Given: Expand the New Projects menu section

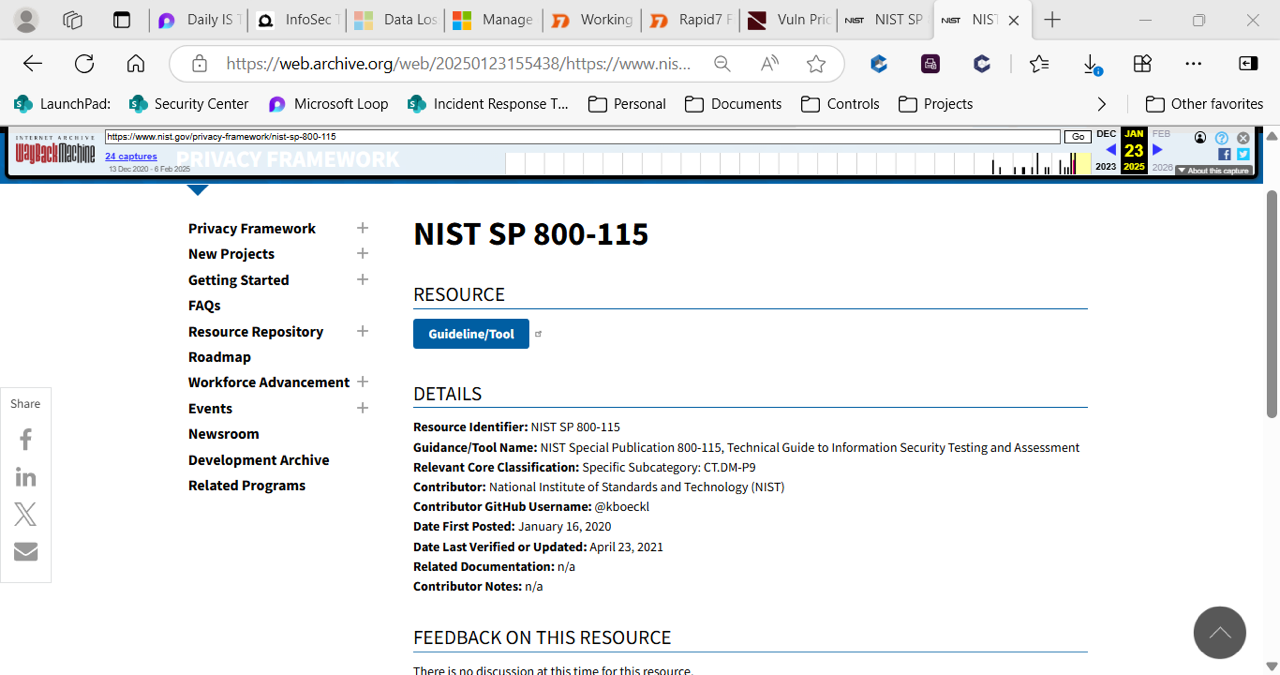Looking at the screenshot, I should 362,254.
